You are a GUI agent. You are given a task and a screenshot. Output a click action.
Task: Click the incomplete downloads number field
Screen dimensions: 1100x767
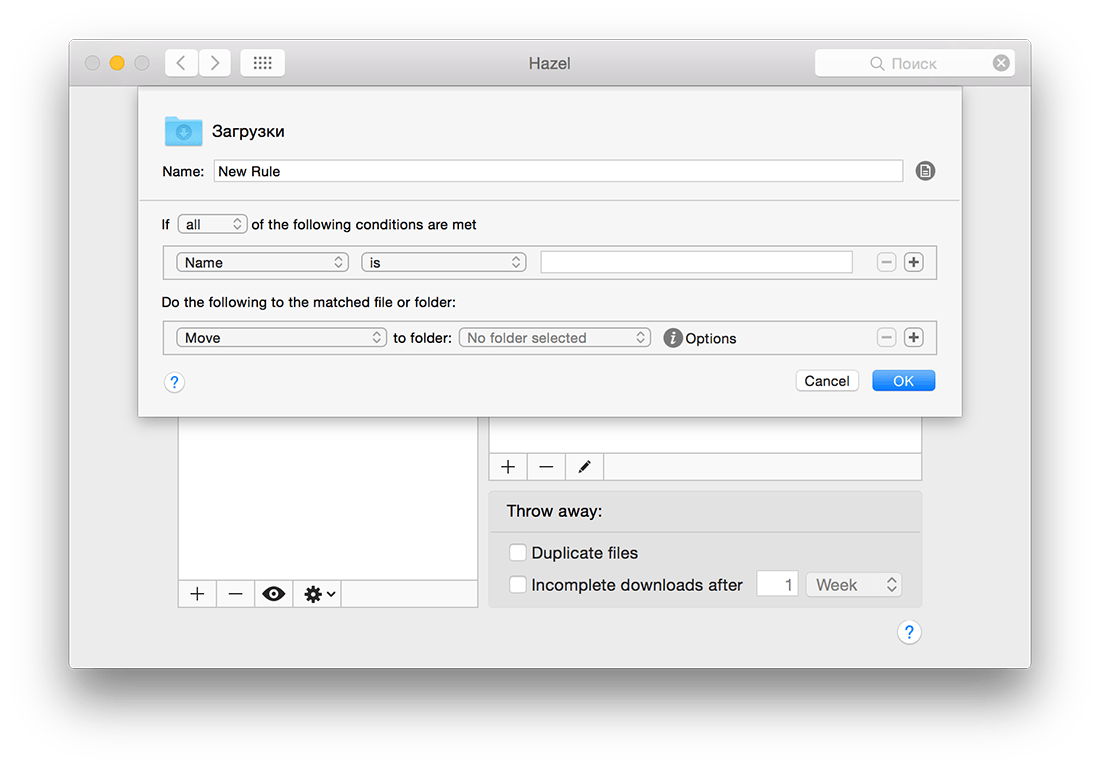(x=777, y=585)
